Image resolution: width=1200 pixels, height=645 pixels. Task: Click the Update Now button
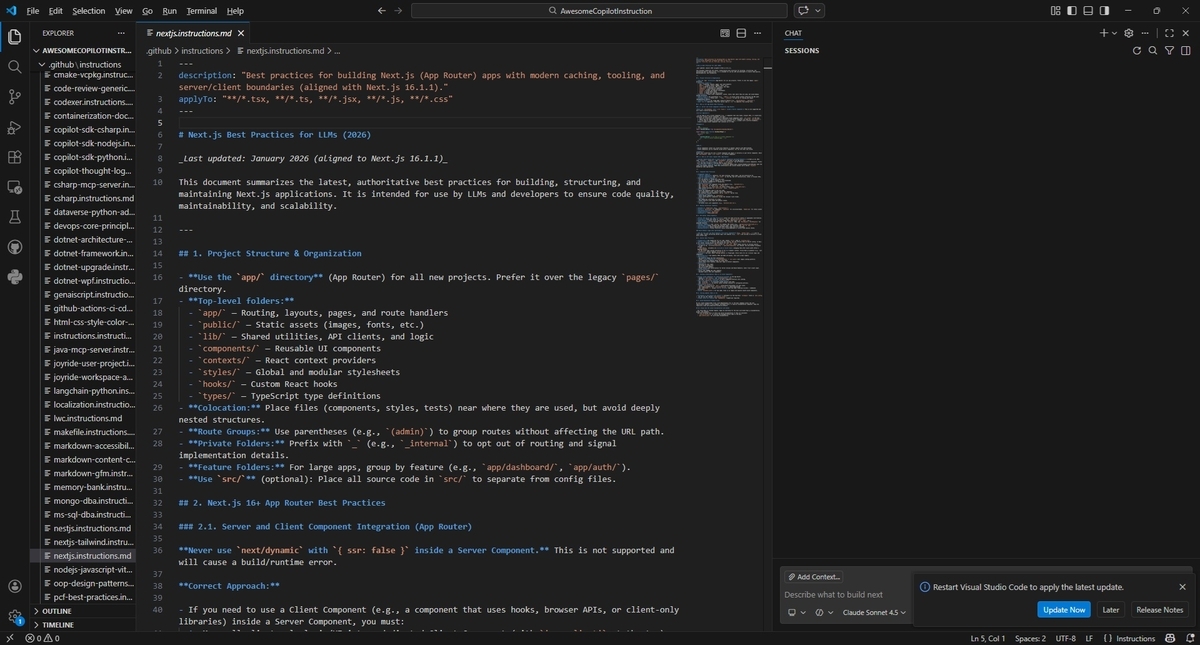(x=1064, y=609)
